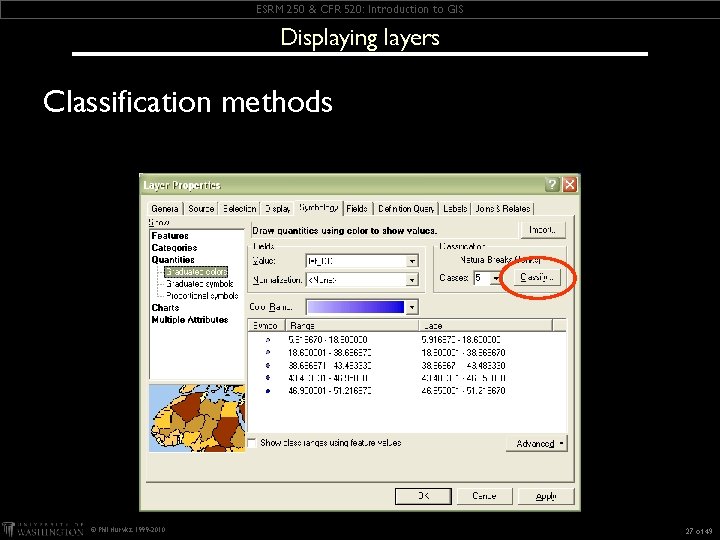Click the Symbol column header

click(266, 326)
